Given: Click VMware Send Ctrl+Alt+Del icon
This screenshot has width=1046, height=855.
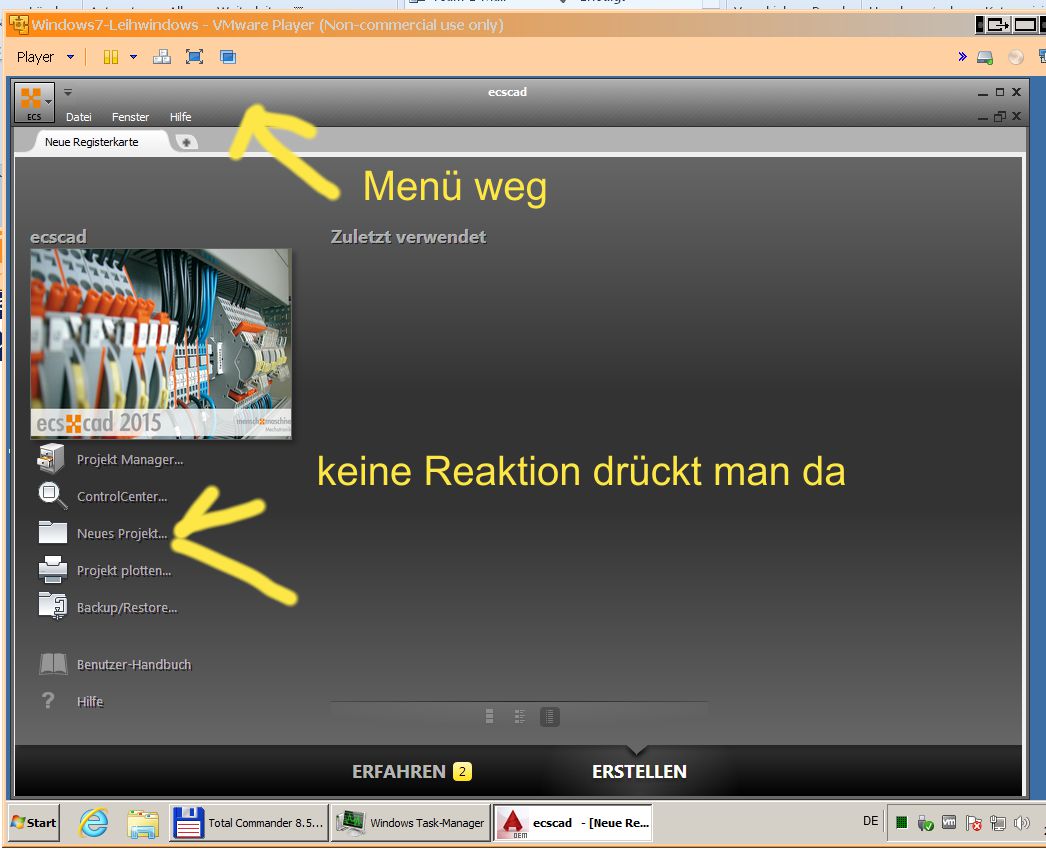Looking at the screenshot, I should coord(162,57).
